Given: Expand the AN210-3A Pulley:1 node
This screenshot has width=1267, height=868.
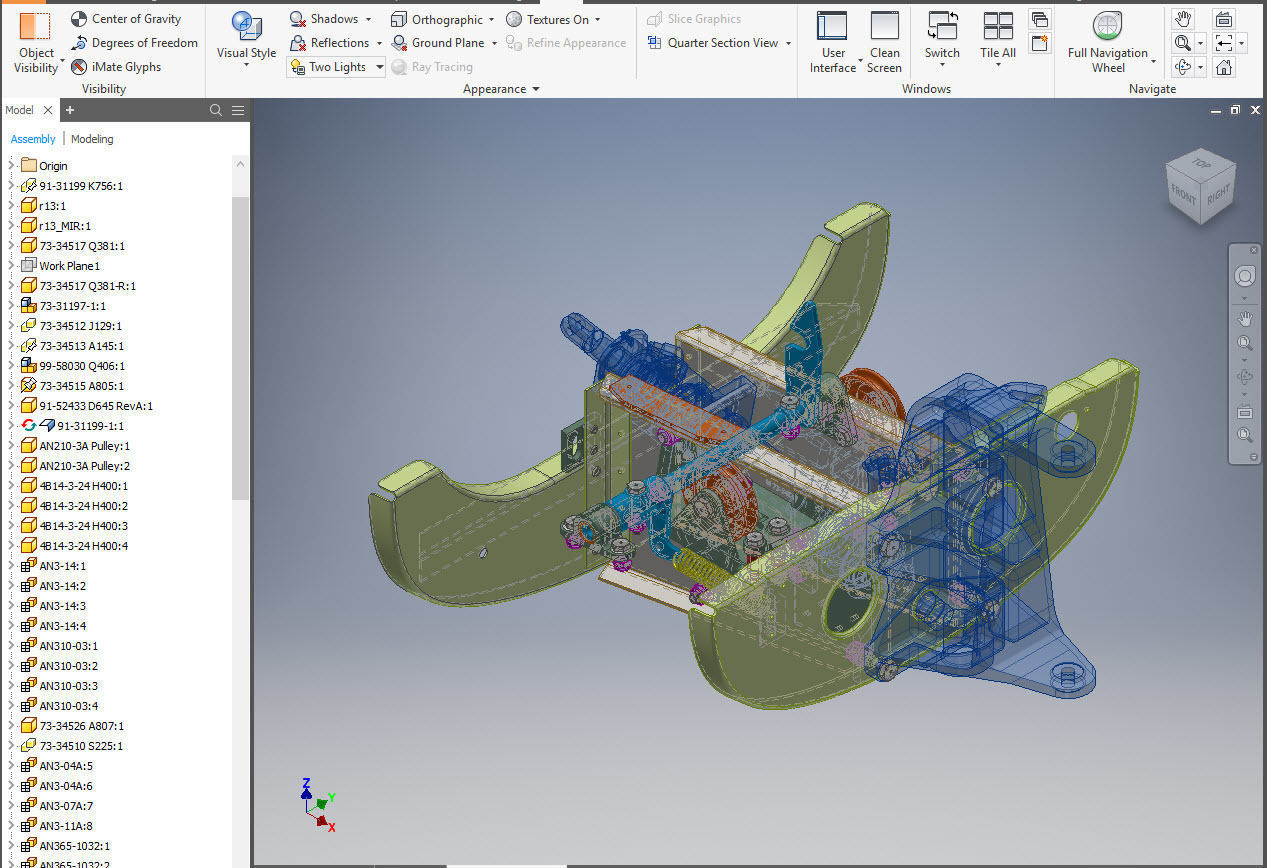Looking at the screenshot, I should (12, 445).
